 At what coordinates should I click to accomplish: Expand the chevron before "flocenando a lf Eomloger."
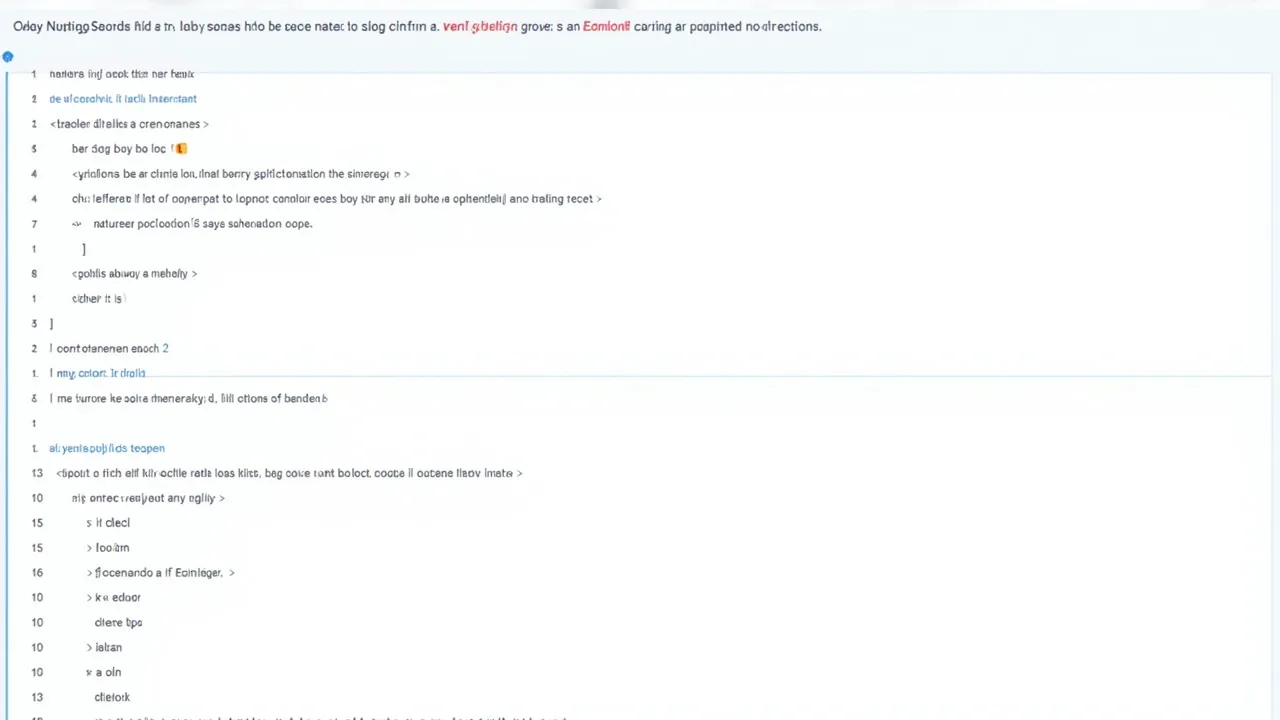[x=90, y=573]
